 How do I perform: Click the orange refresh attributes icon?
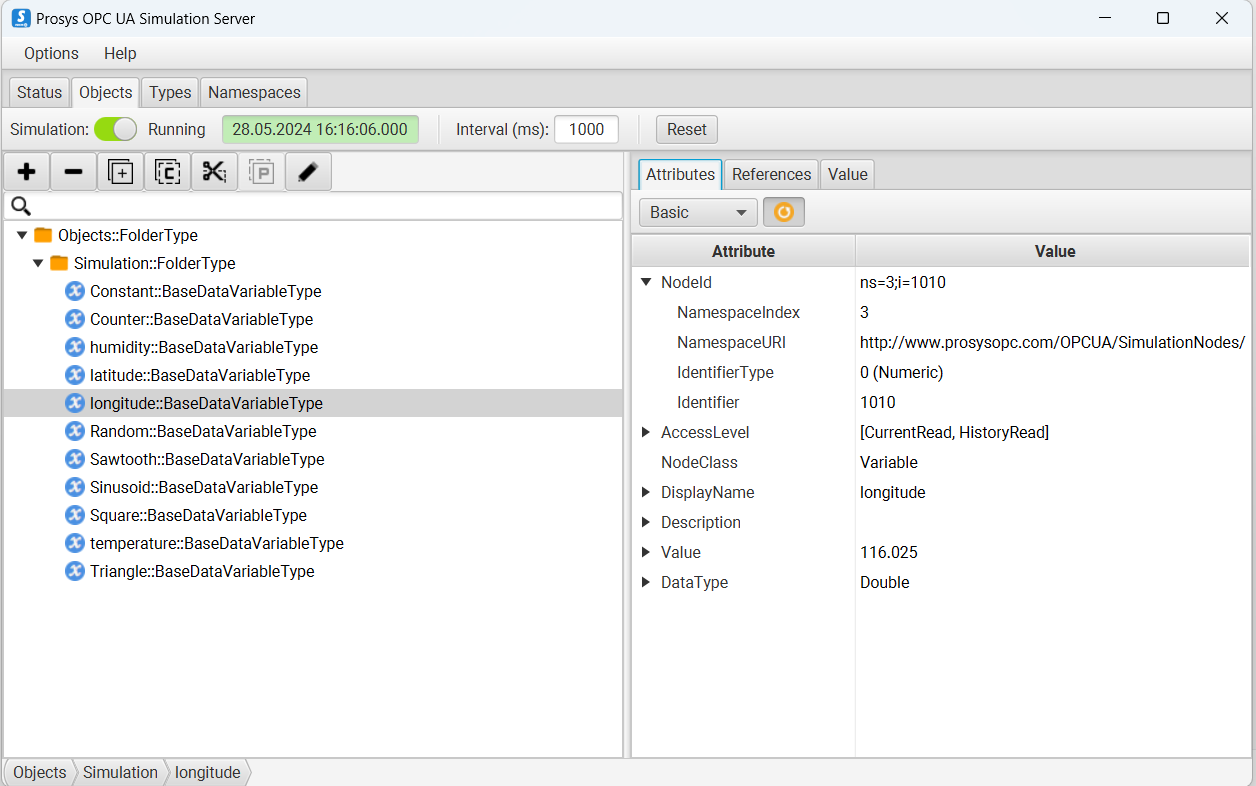[784, 212]
